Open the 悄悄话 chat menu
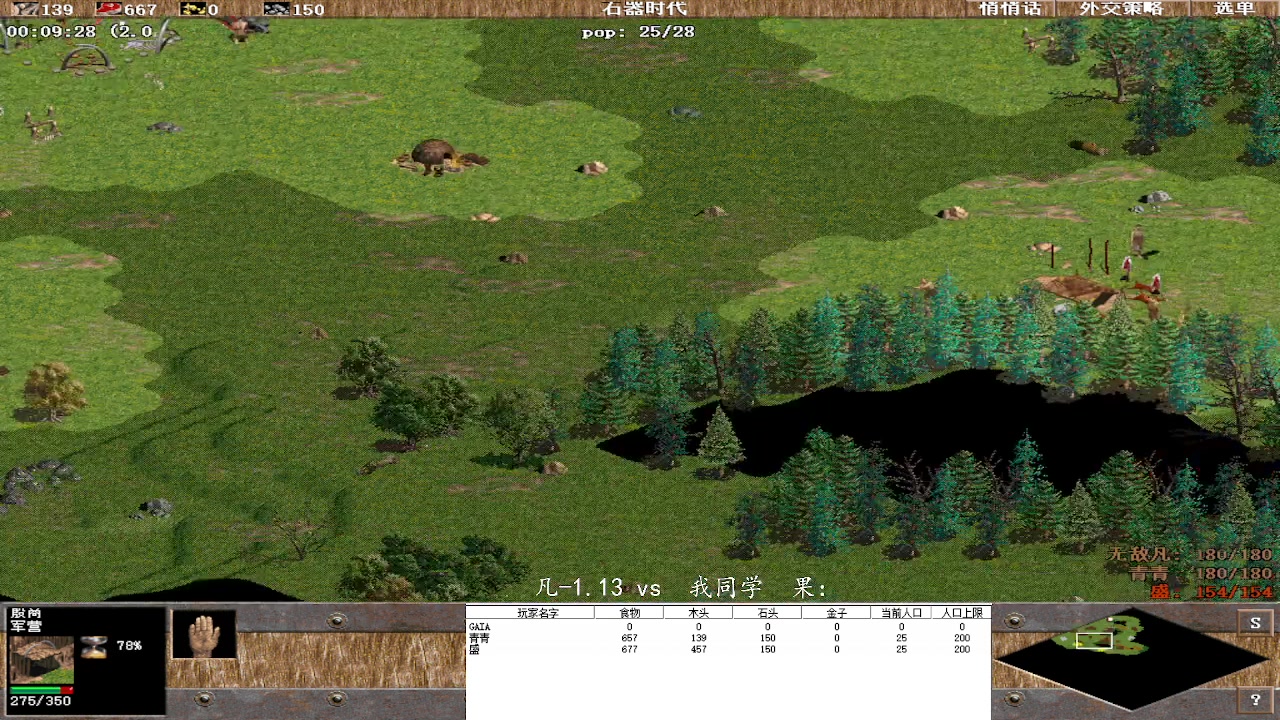The width and height of the screenshot is (1280, 720). pyautogui.click(x=1010, y=9)
